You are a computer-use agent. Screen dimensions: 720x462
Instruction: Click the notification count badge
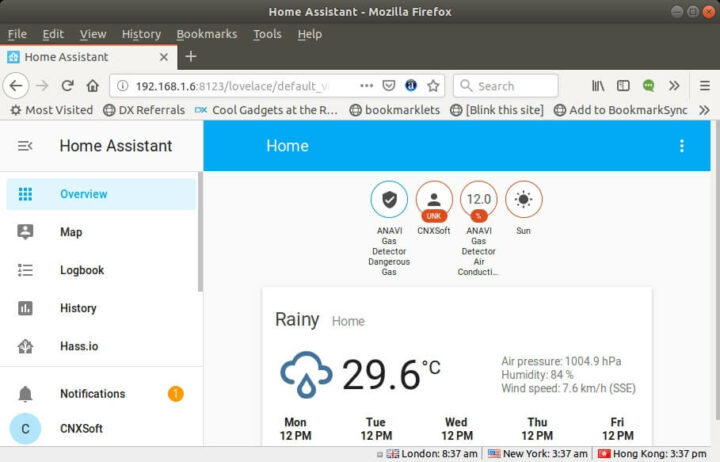coord(175,394)
